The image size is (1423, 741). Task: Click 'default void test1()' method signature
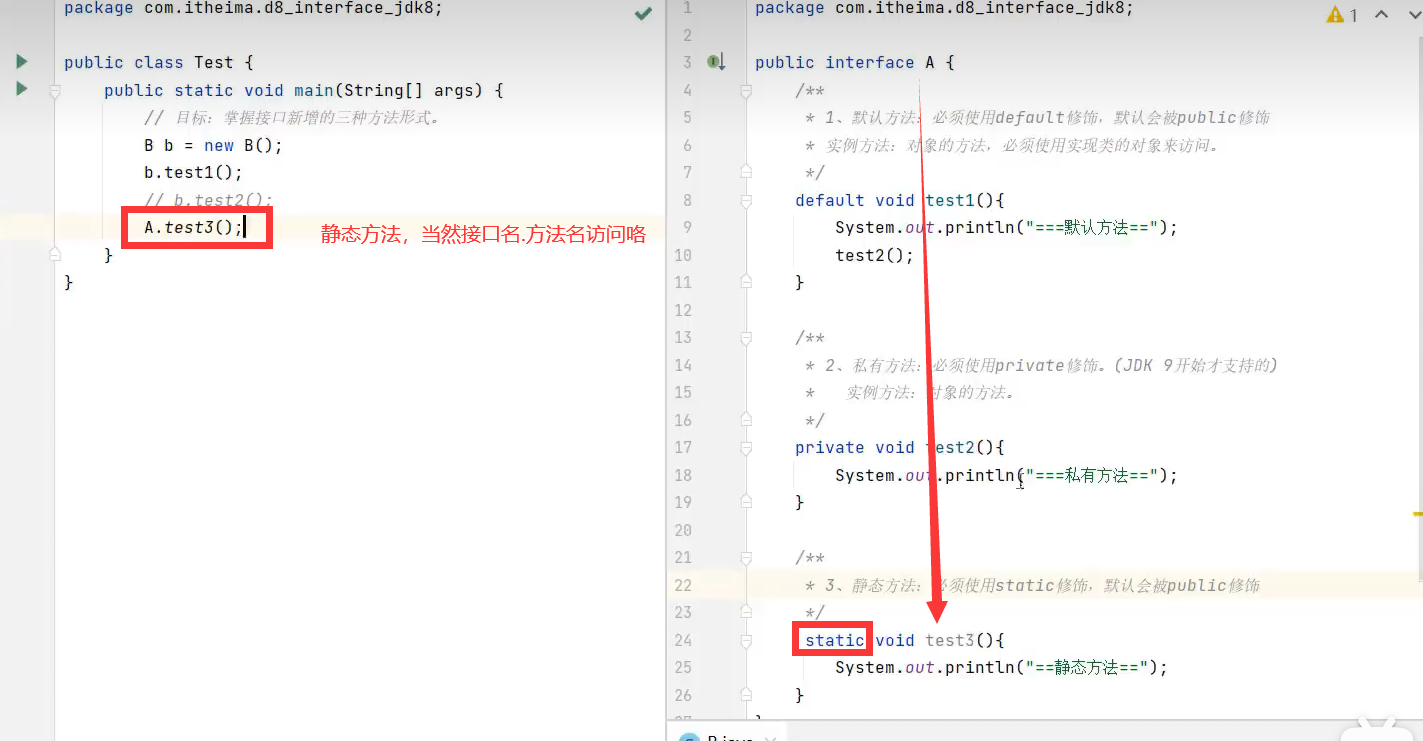[900, 200]
